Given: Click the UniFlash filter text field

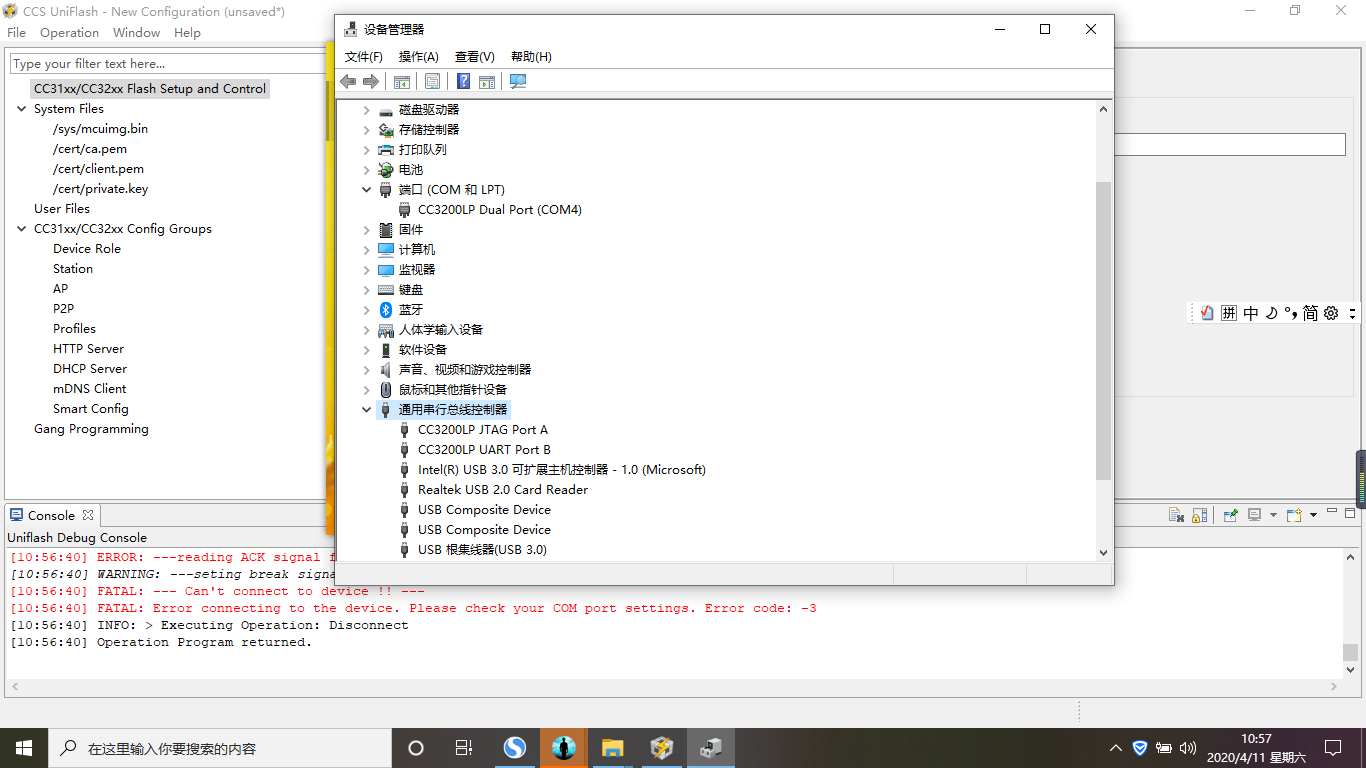Looking at the screenshot, I should (x=168, y=64).
